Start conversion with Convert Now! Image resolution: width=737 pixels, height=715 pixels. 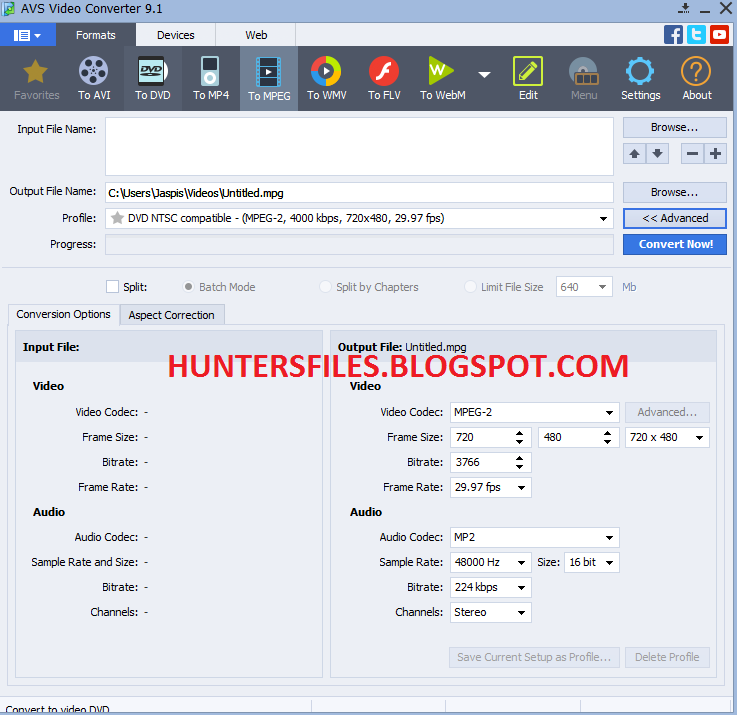(x=674, y=244)
